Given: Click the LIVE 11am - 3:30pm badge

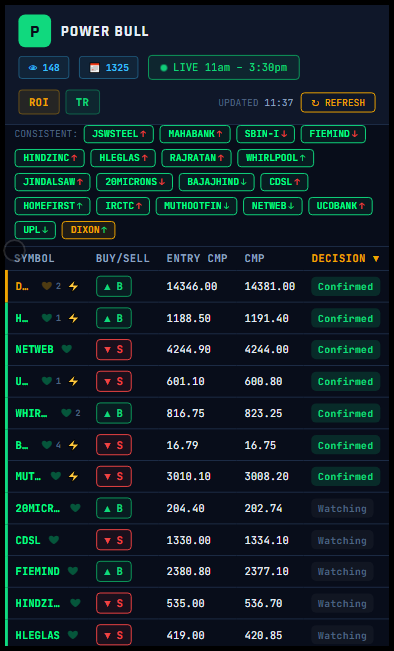Looking at the screenshot, I should point(224,67).
